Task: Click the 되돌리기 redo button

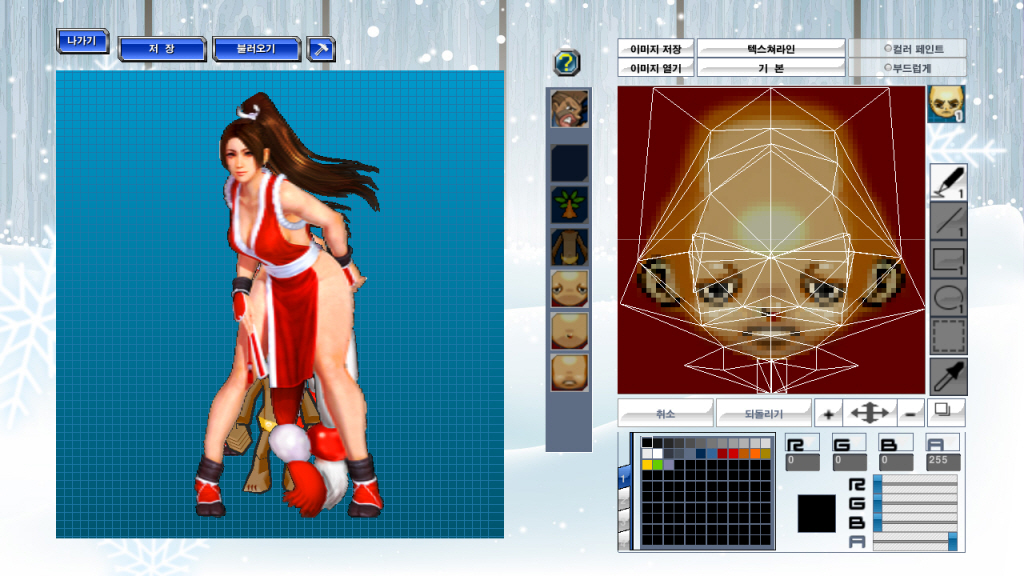Action: click(x=764, y=413)
